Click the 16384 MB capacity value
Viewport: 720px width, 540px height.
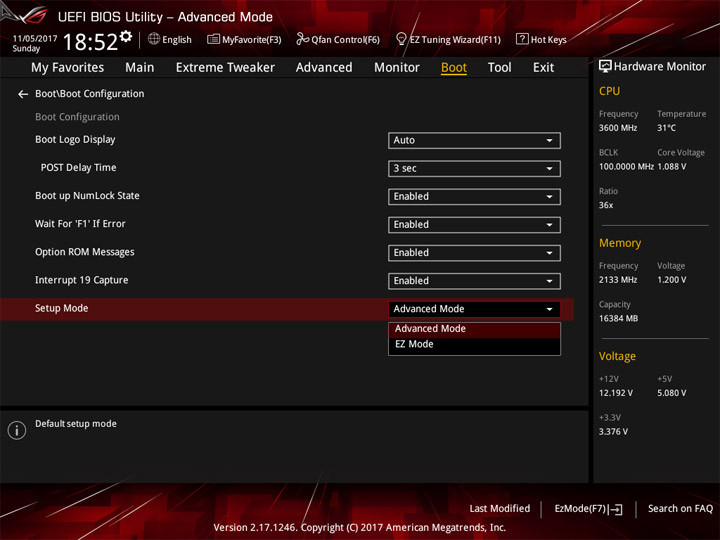[618, 319]
